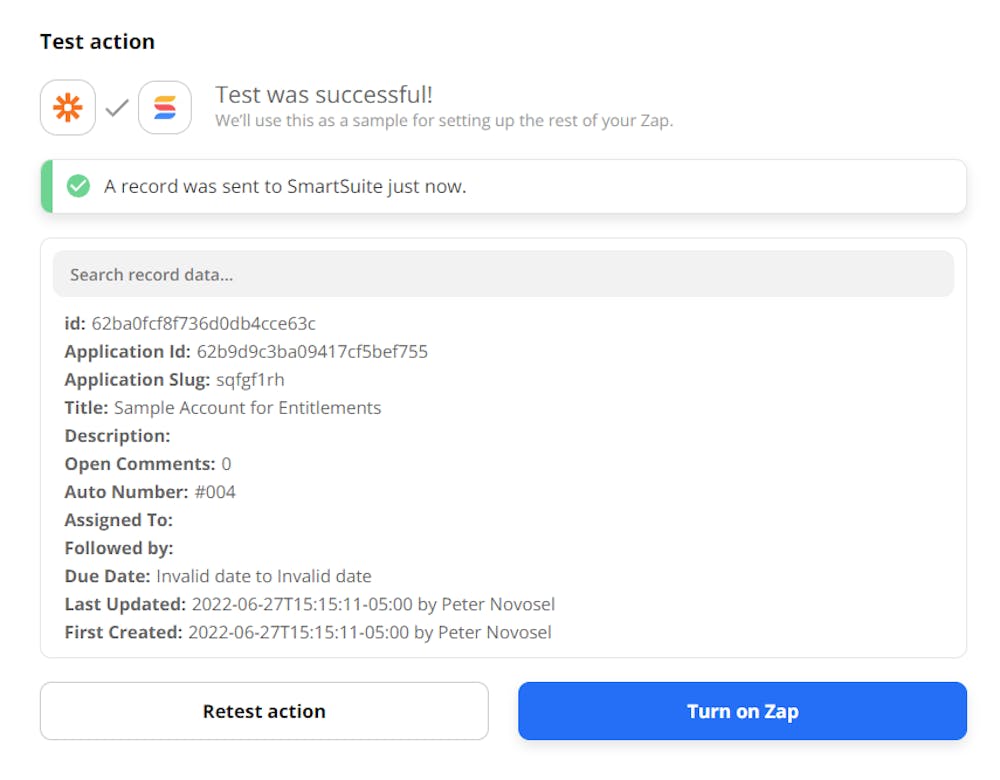Click the Open Comments row
The height and width of the screenshot is (780, 1000).
tap(148, 464)
